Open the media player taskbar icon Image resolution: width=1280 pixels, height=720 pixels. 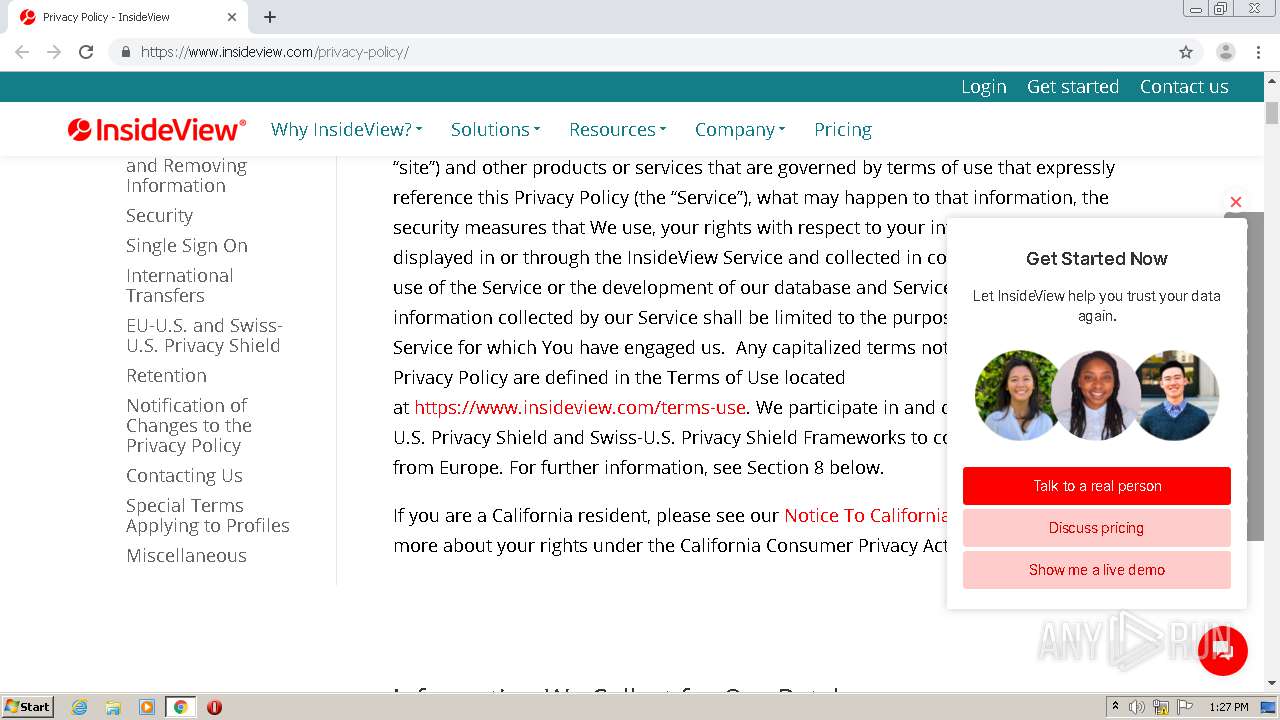(147, 707)
